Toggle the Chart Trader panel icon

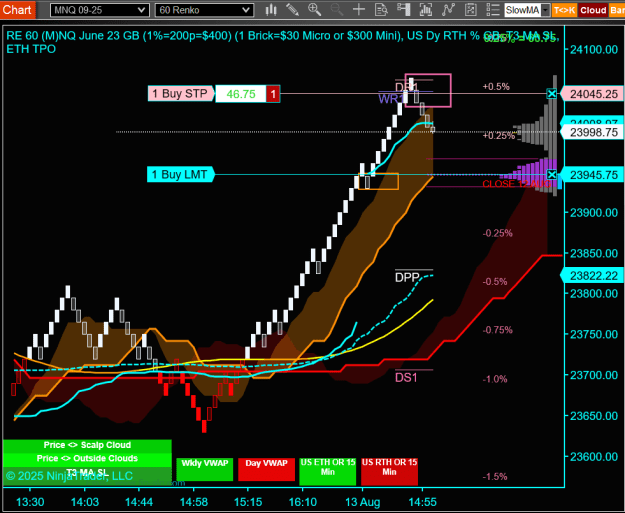404,10
